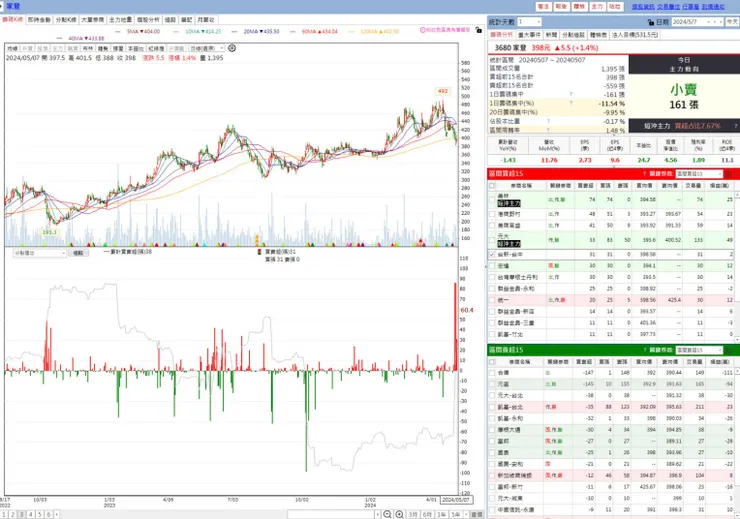Open the 體檢表 tab in the right panel
This screenshot has width=740, height=519.
coord(598,35)
